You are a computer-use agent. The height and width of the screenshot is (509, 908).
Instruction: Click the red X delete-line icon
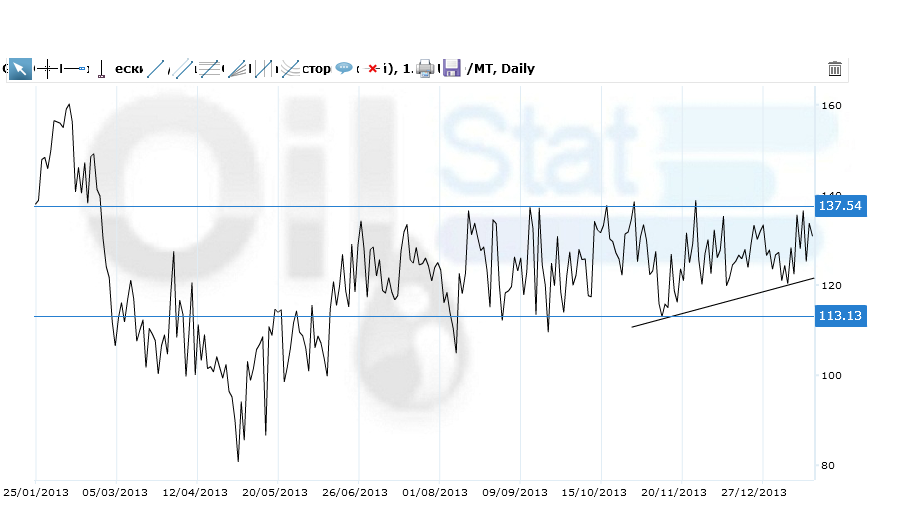[373, 69]
